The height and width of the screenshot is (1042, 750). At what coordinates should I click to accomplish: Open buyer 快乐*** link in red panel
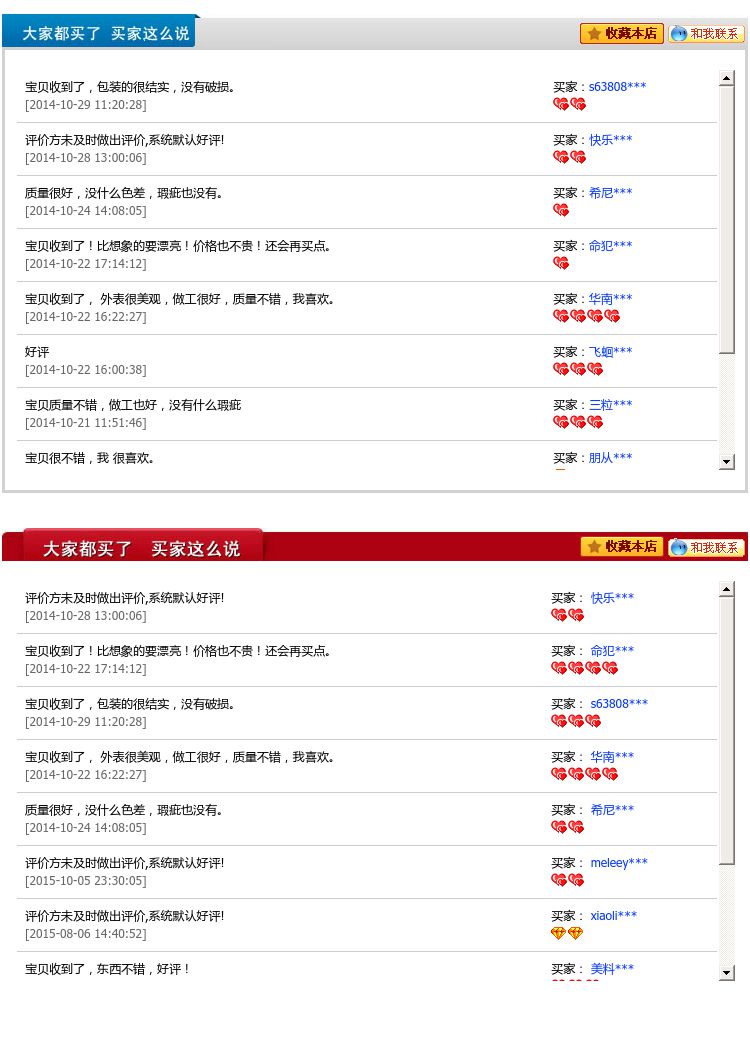[x=612, y=597]
